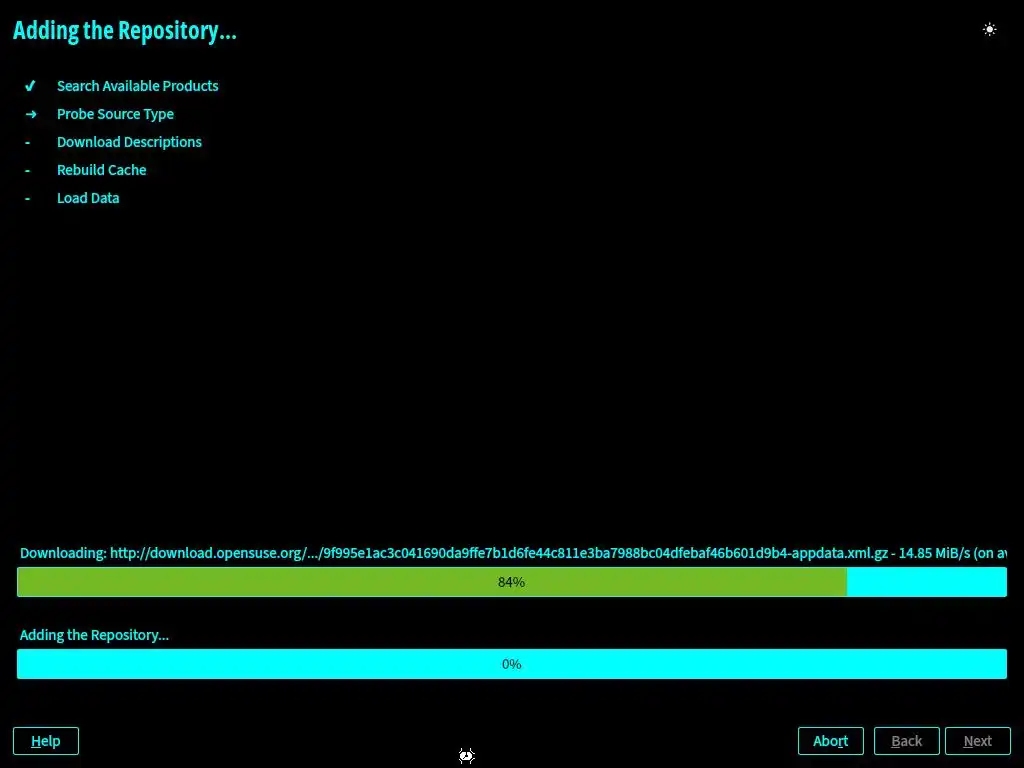
Task: Proceed with the Next button
Action: point(977,741)
